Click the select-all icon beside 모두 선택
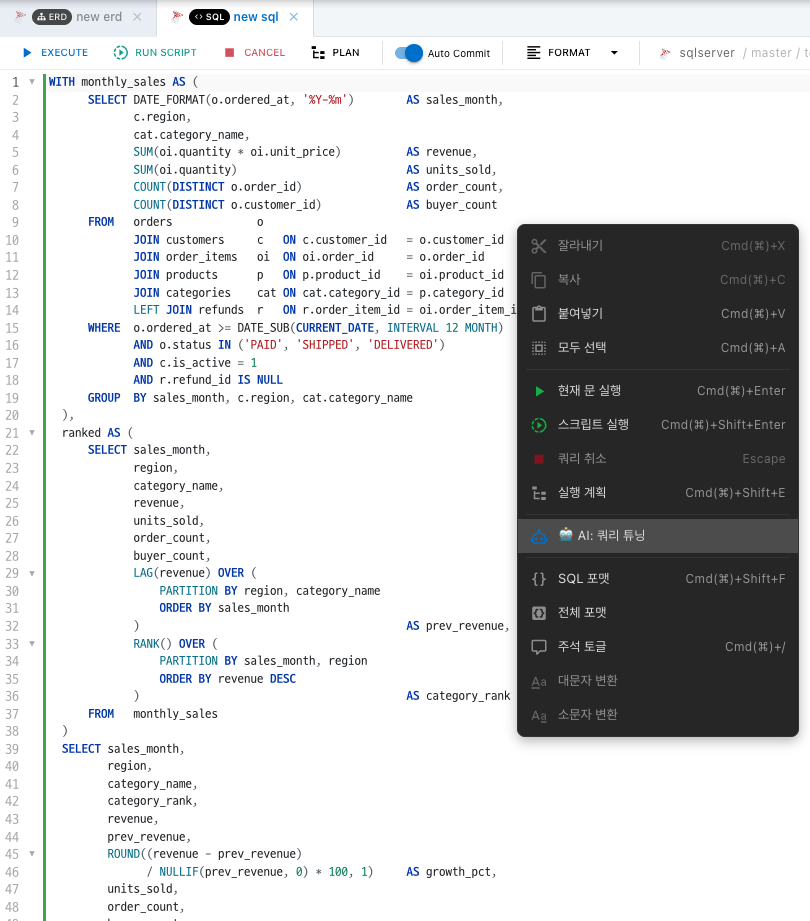Image resolution: width=810 pixels, height=921 pixels. (x=539, y=348)
